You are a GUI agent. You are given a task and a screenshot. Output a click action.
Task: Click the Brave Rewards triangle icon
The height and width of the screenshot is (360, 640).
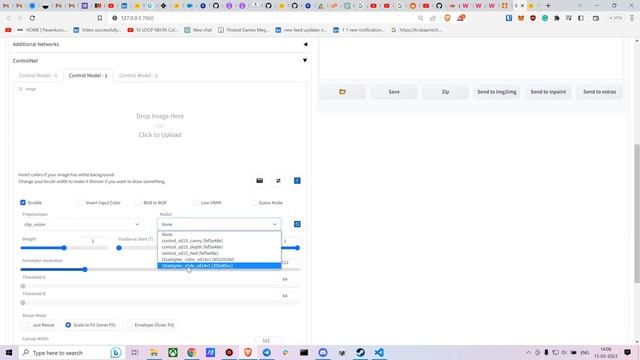tap(461, 18)
